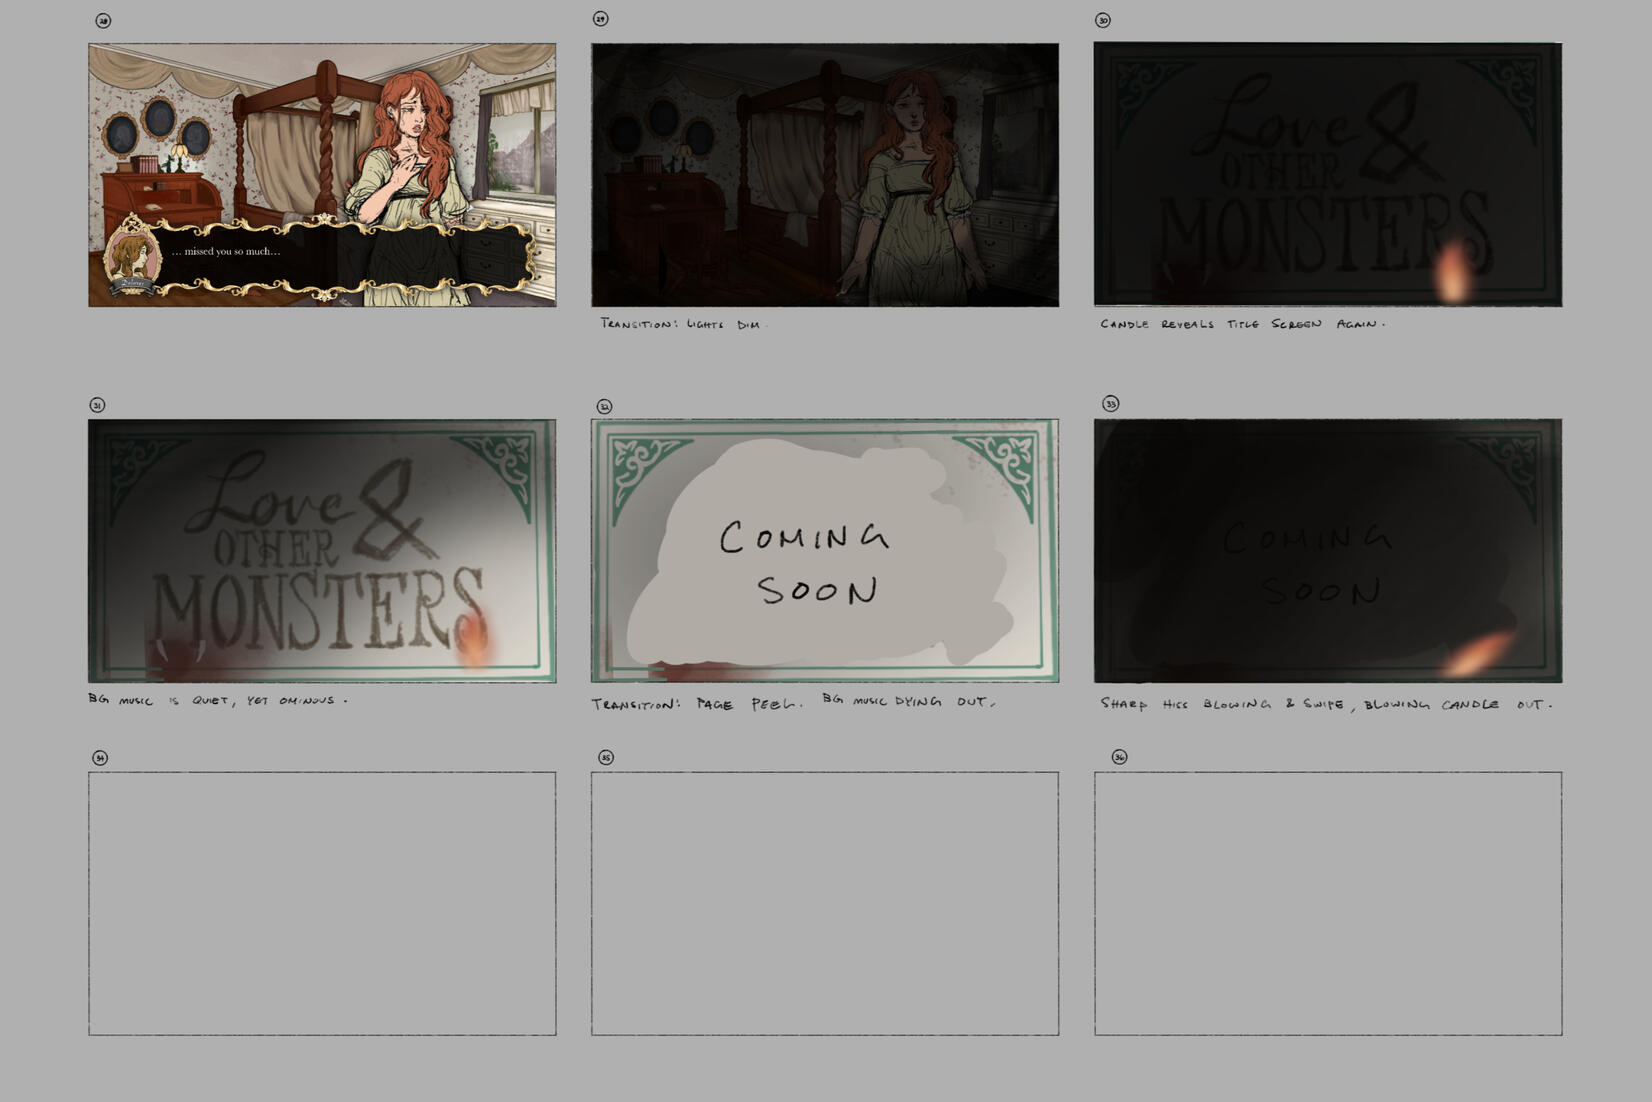Select the empty storyboard frame 34
The height and width of the screenshot is (1102, 1652).
coord(322,903)
